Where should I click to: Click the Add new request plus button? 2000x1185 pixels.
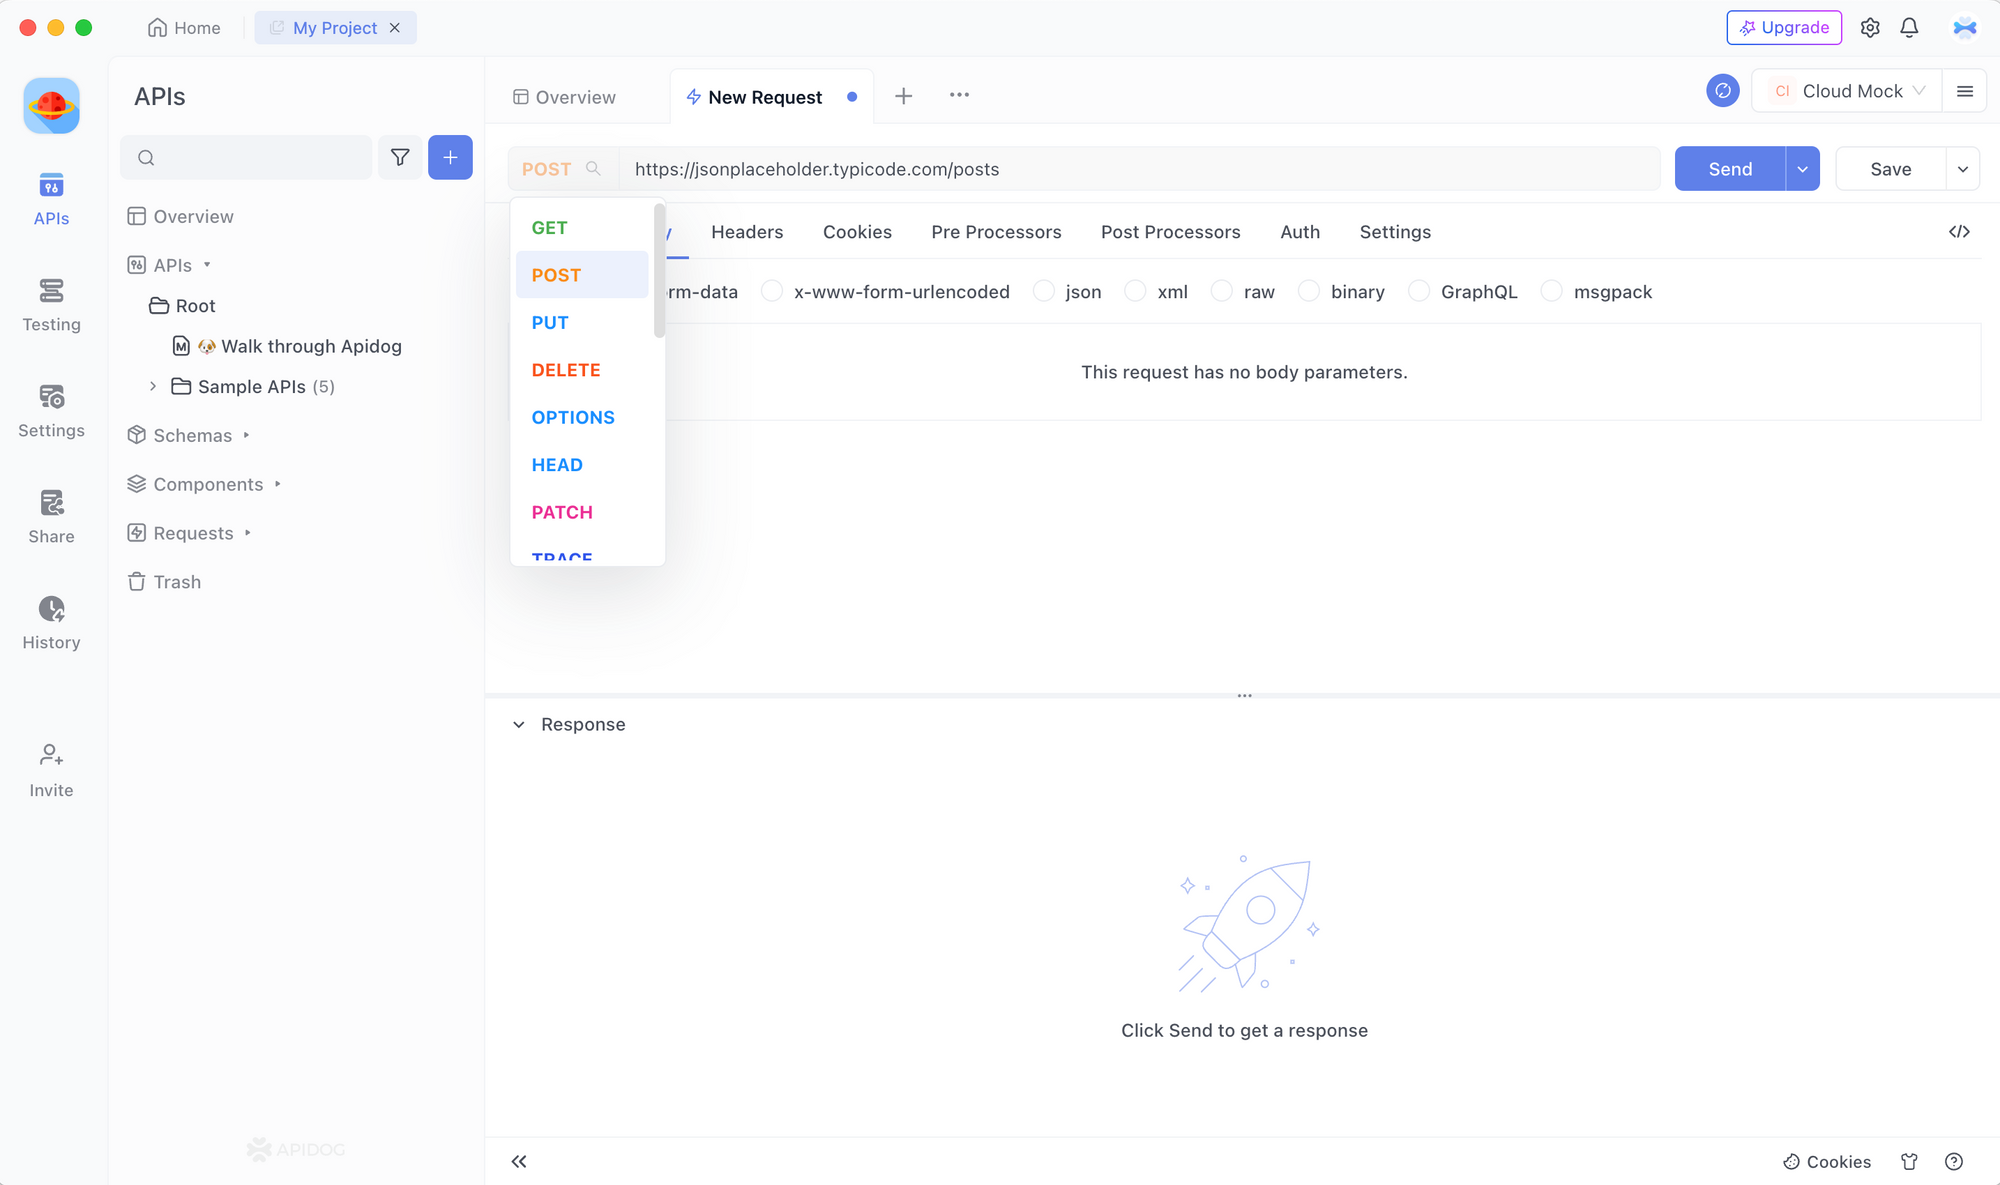(904, 95)
